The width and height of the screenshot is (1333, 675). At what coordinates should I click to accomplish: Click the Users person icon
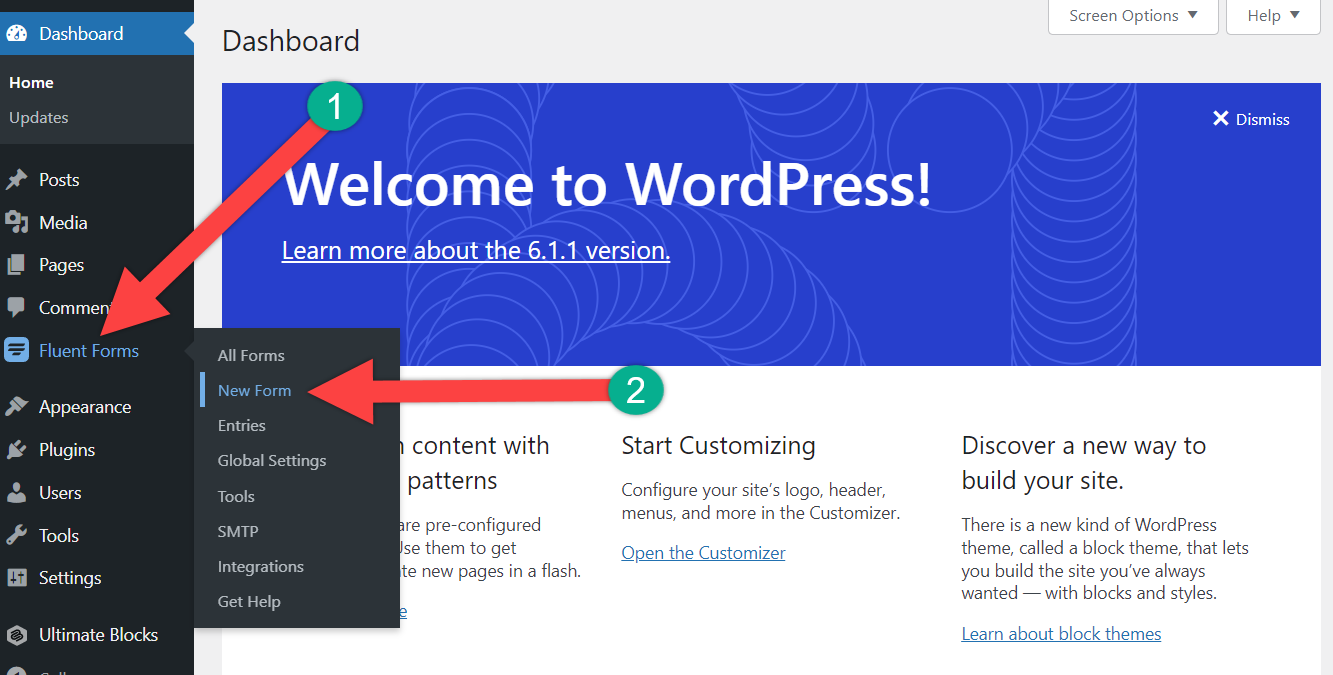pyautogui.click(x=16, y=493)
